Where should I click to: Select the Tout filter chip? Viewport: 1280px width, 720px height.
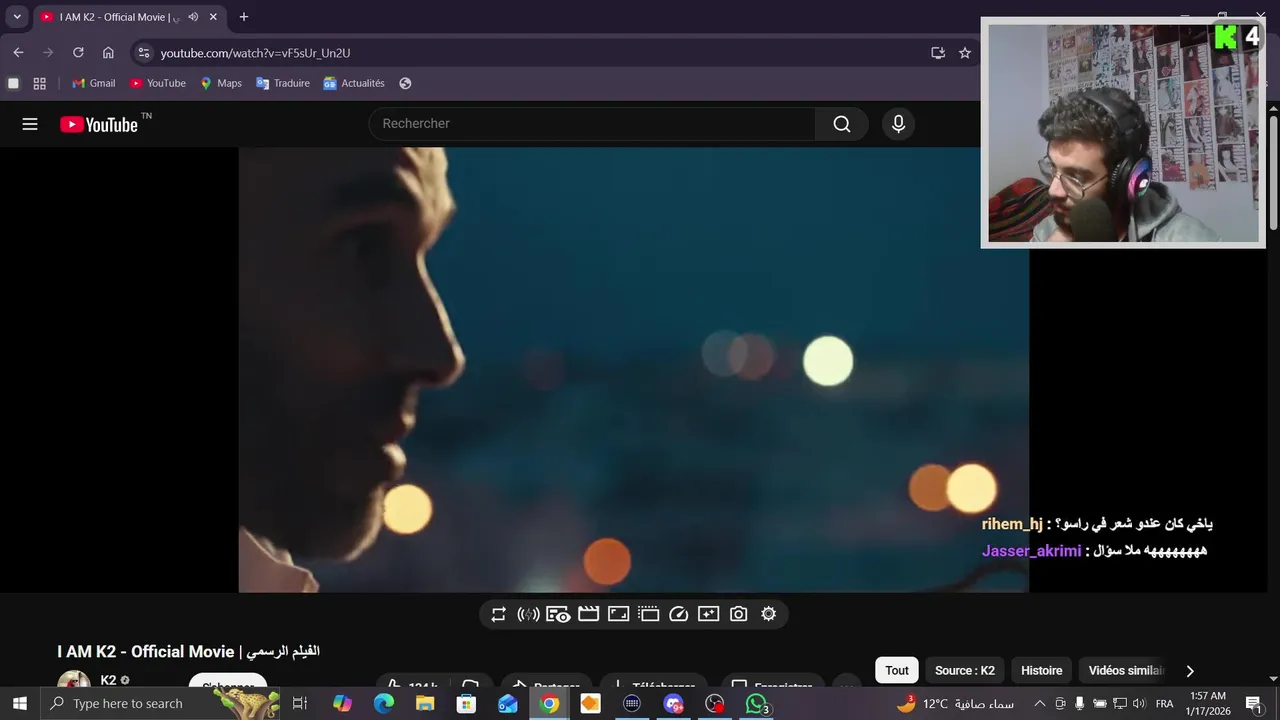[x=897, y=671]
